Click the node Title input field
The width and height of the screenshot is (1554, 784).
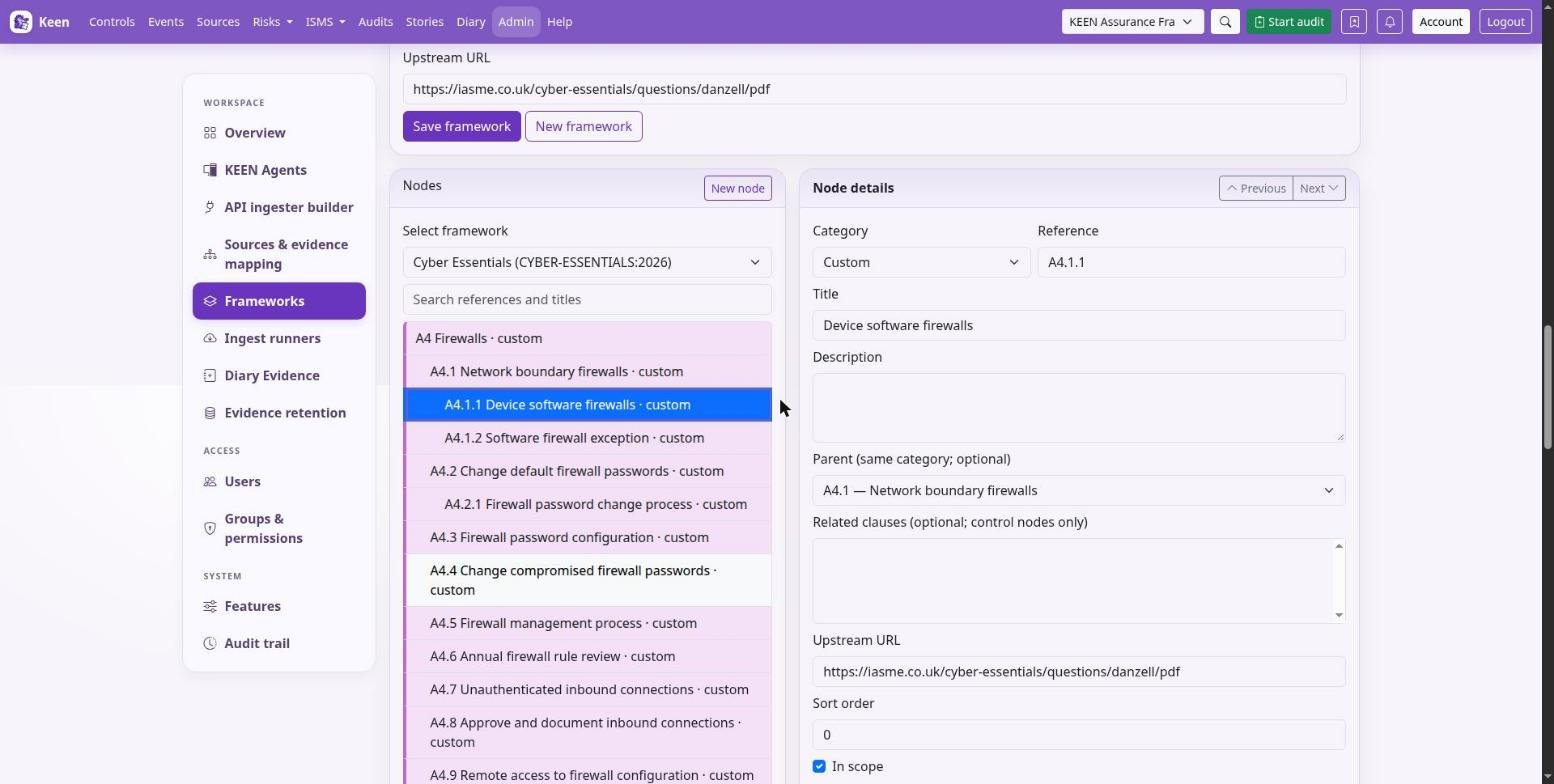point(1079,325)
